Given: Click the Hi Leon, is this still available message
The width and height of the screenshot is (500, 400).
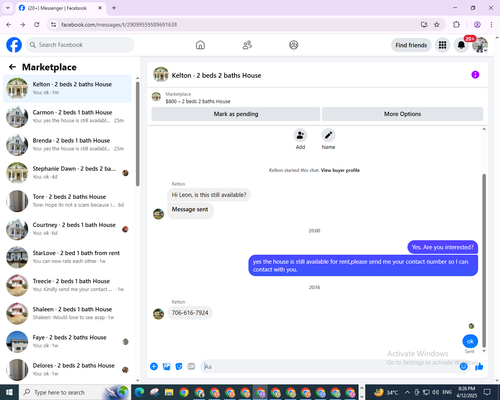Looking at the screenshot, I should (x=209, y=195).
